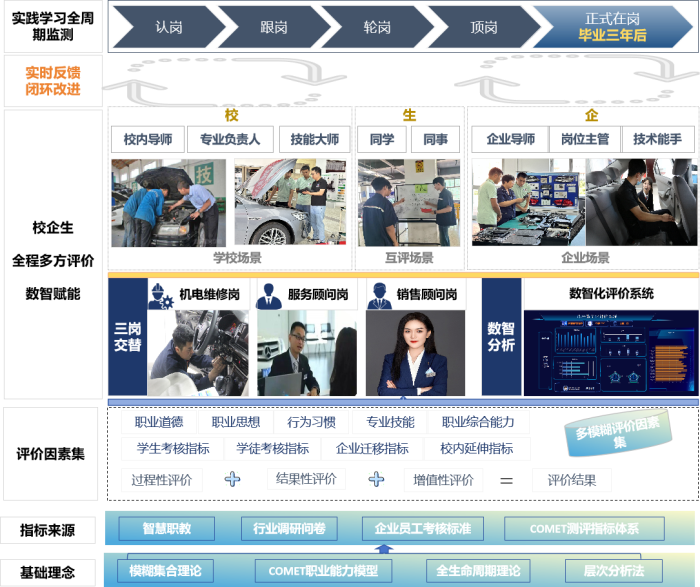This screenshot has width=700, height=587.
Task: Click the equals sign before 评价结果
Action: pyautogui.click(x=506, y=480)
